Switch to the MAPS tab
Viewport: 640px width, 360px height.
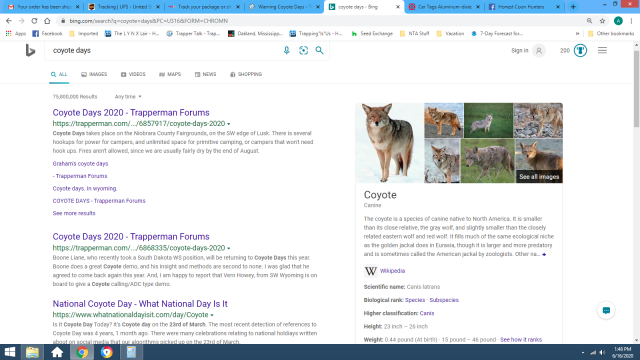pos(170,74)
